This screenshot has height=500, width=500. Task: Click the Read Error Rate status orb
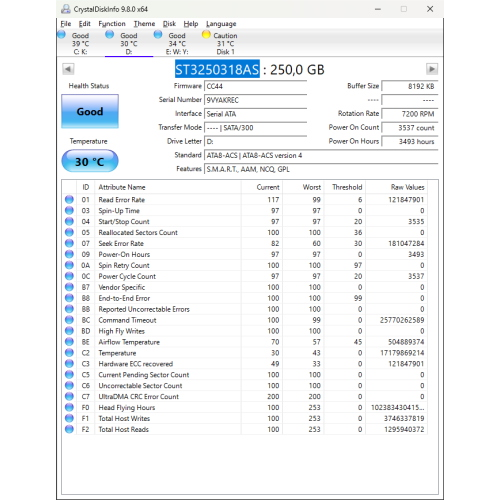pyautogui.click(x=69, y=199)
